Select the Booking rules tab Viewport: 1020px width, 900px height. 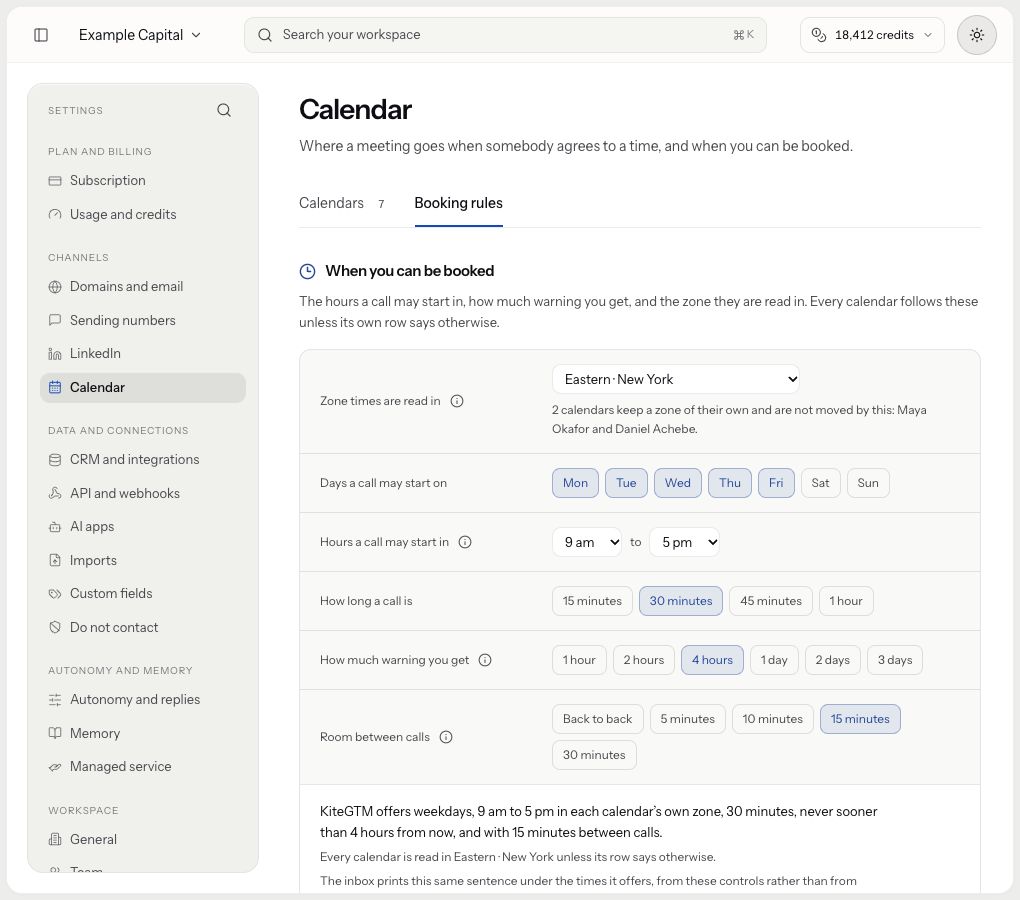459,204
